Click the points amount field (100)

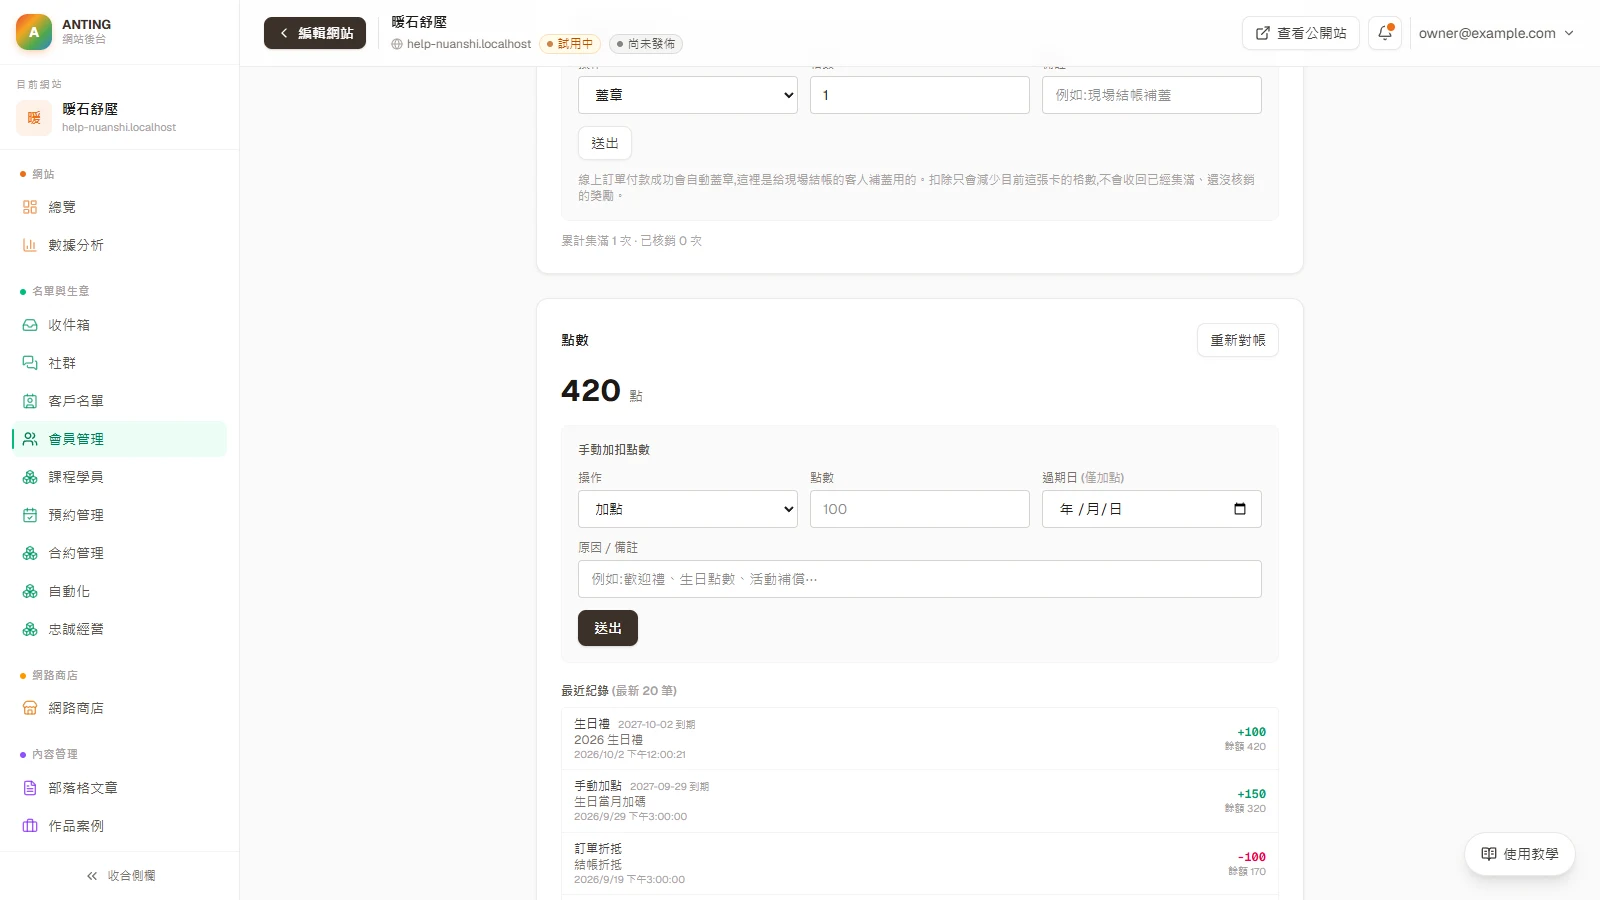pos(920,509)
